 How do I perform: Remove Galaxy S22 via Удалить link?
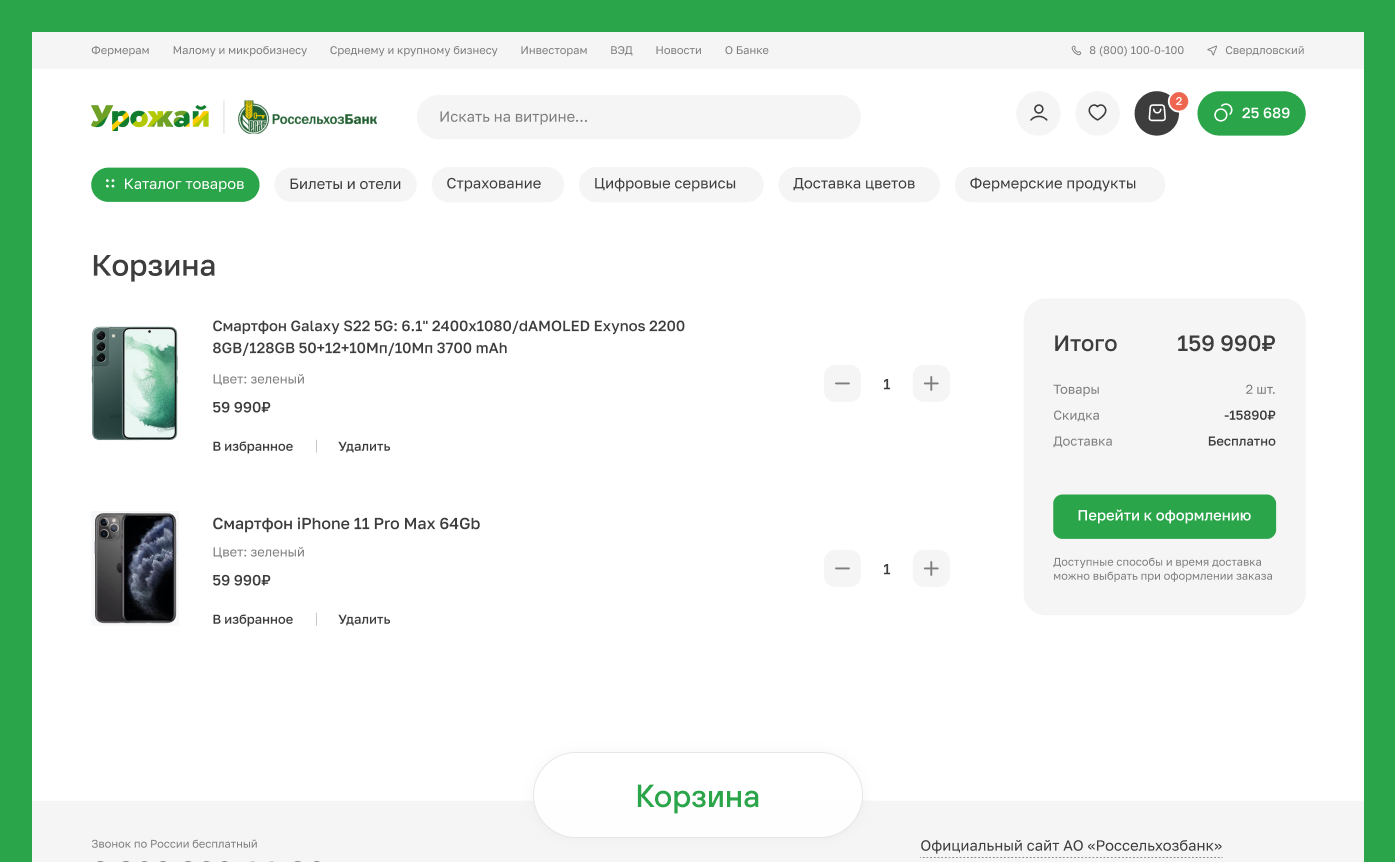point(364,446)
